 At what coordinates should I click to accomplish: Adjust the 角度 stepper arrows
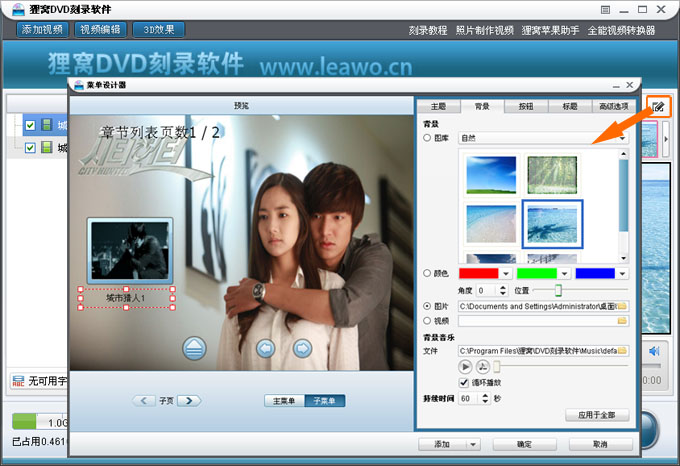click(503, 290)
